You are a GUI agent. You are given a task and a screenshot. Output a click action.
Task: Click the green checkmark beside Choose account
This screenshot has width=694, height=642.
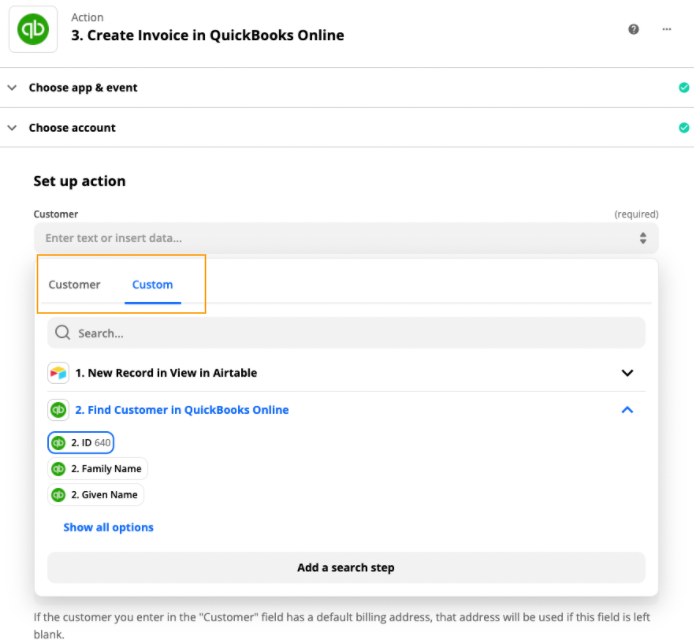(684, 128)
